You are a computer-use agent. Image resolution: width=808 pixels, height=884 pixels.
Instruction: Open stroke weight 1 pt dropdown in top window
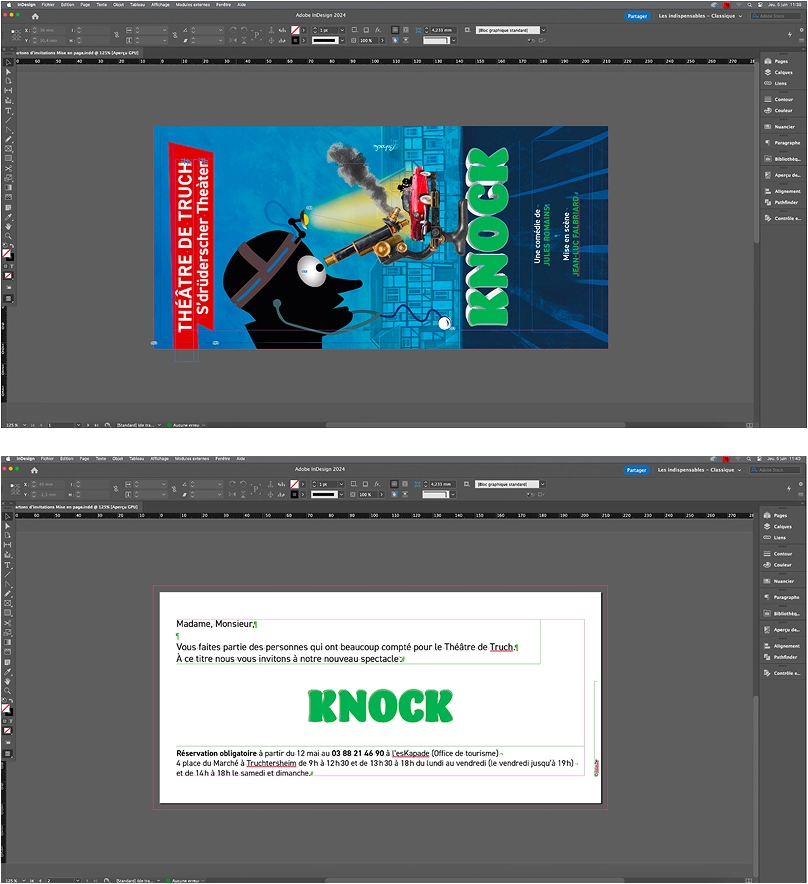pos(342,30)
